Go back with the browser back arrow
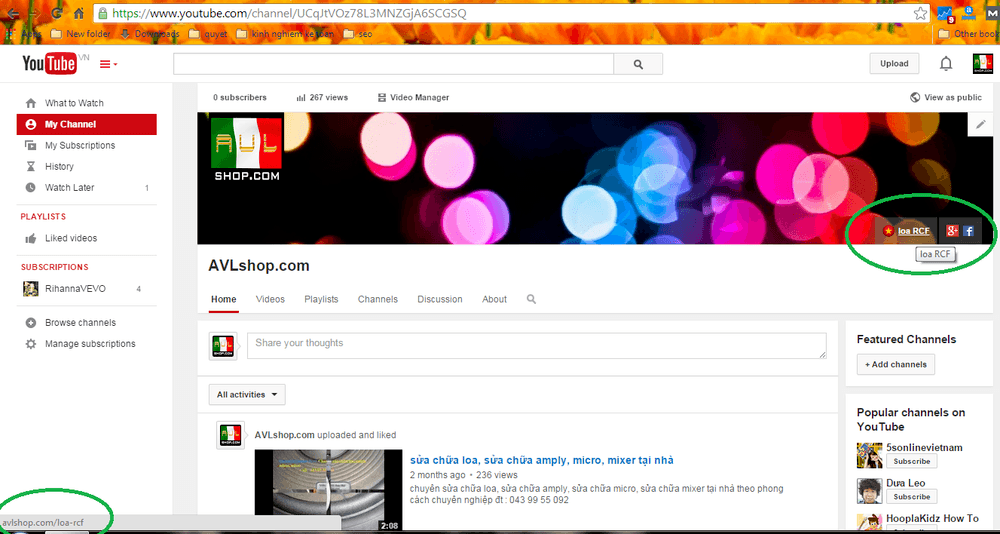The image size is (1000, 534). coord(12,13)
